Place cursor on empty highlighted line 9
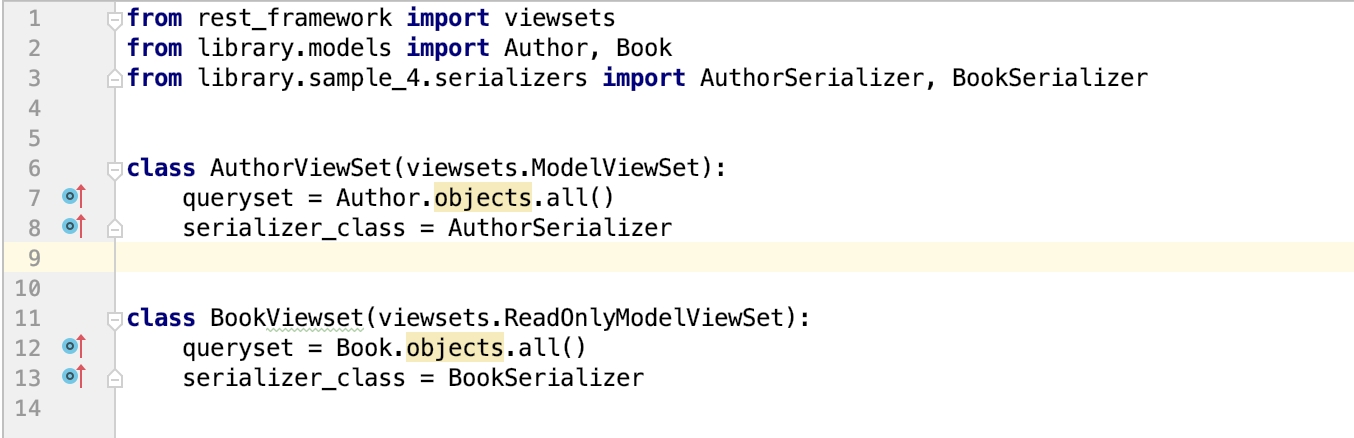 tap(600, 258)
